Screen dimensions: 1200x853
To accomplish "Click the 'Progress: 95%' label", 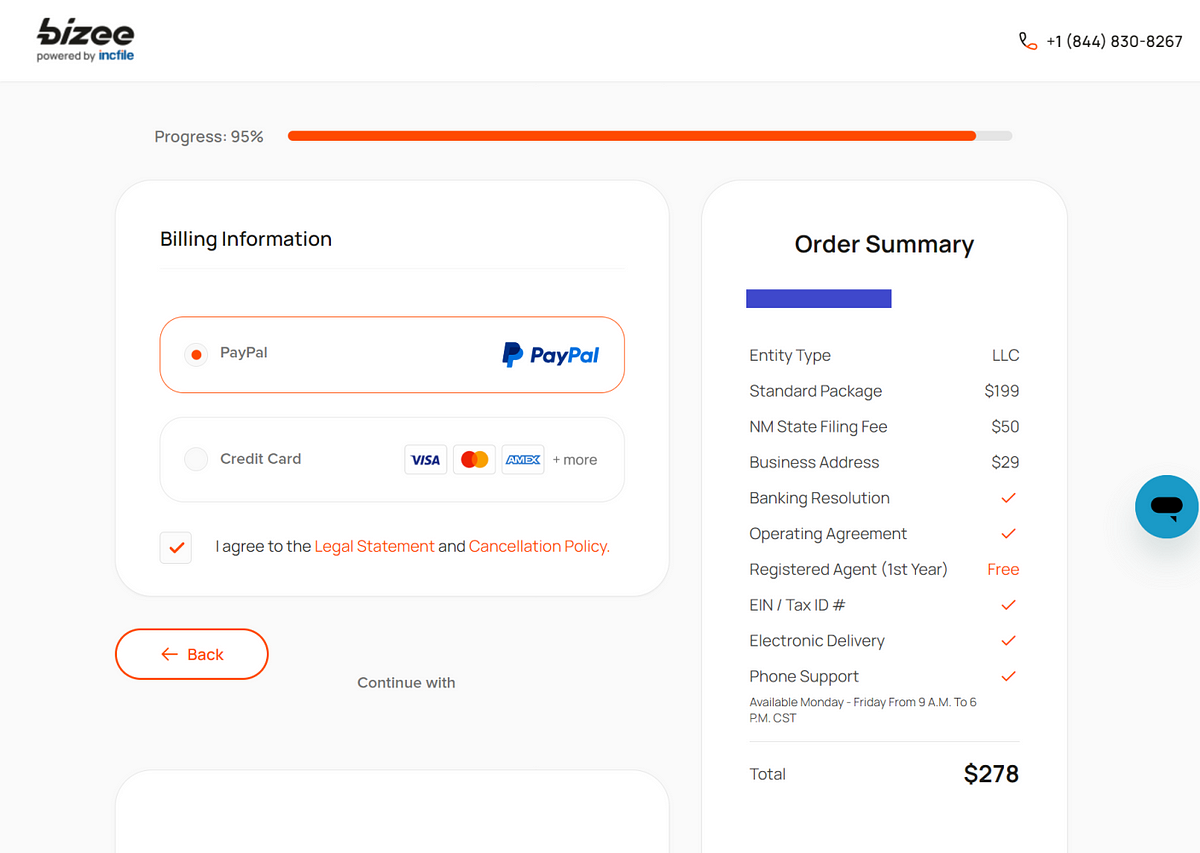I will coord(209,137).
